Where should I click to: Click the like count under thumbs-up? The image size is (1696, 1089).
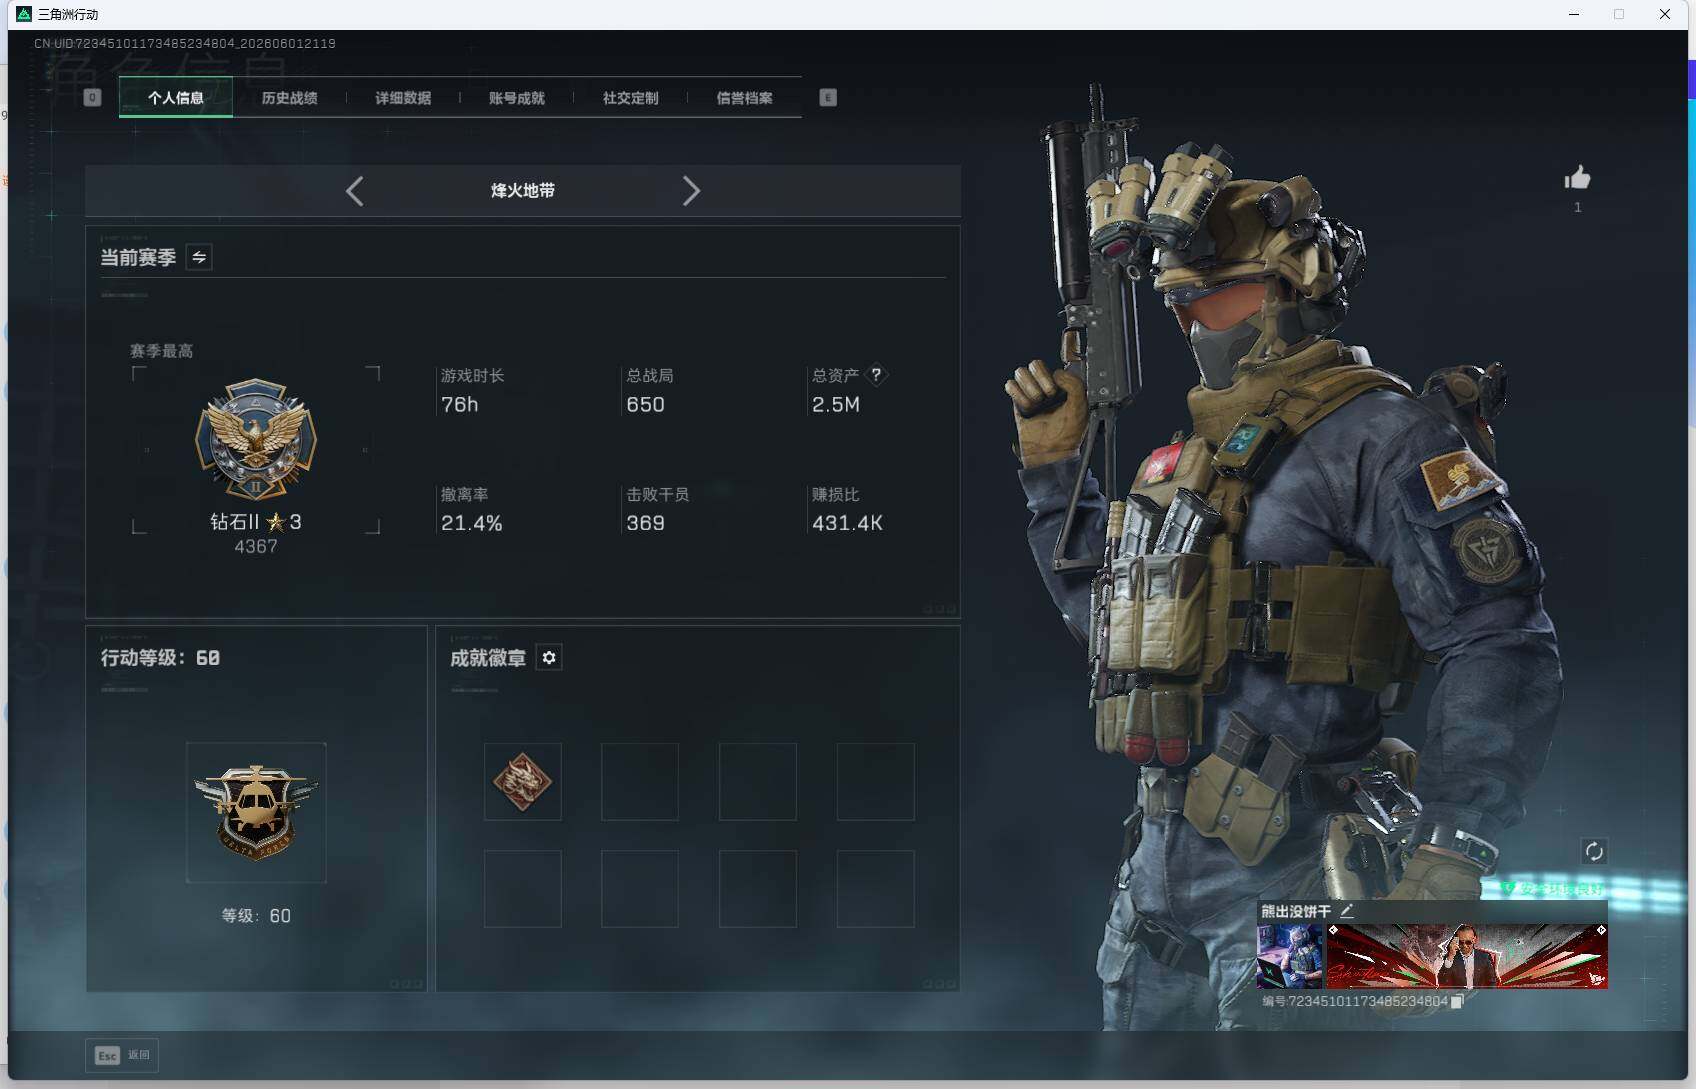[1578, 208]
